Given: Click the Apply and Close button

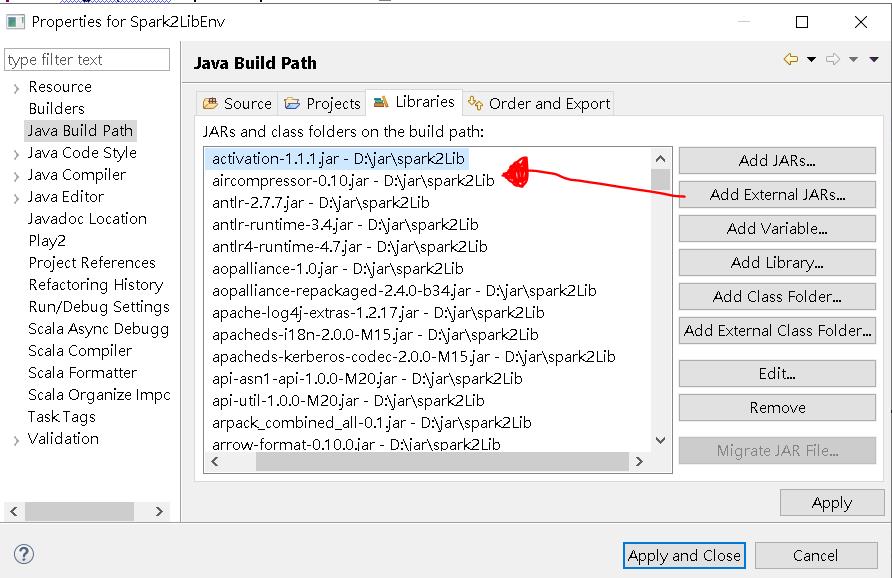Looking at the screenshot, I should click(x=684, y=555).
